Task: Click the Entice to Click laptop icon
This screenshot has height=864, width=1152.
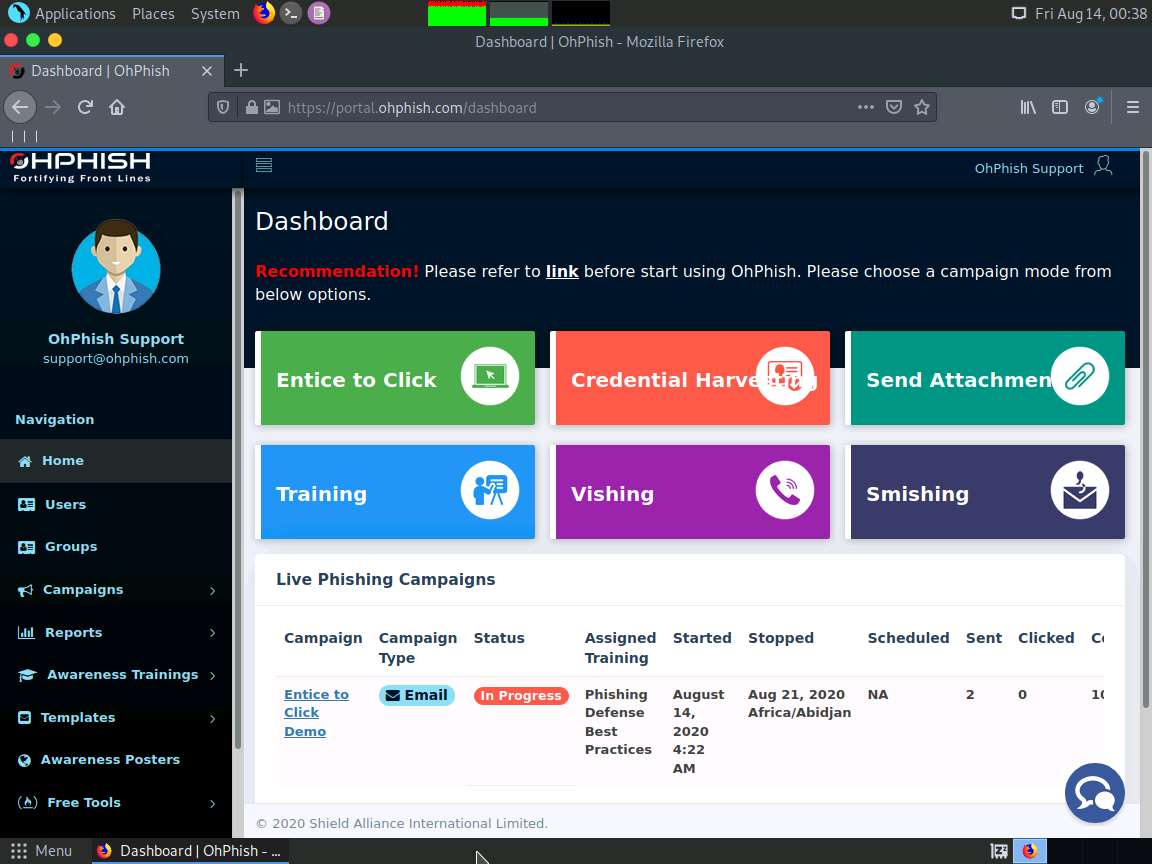Action: [490, 376]
